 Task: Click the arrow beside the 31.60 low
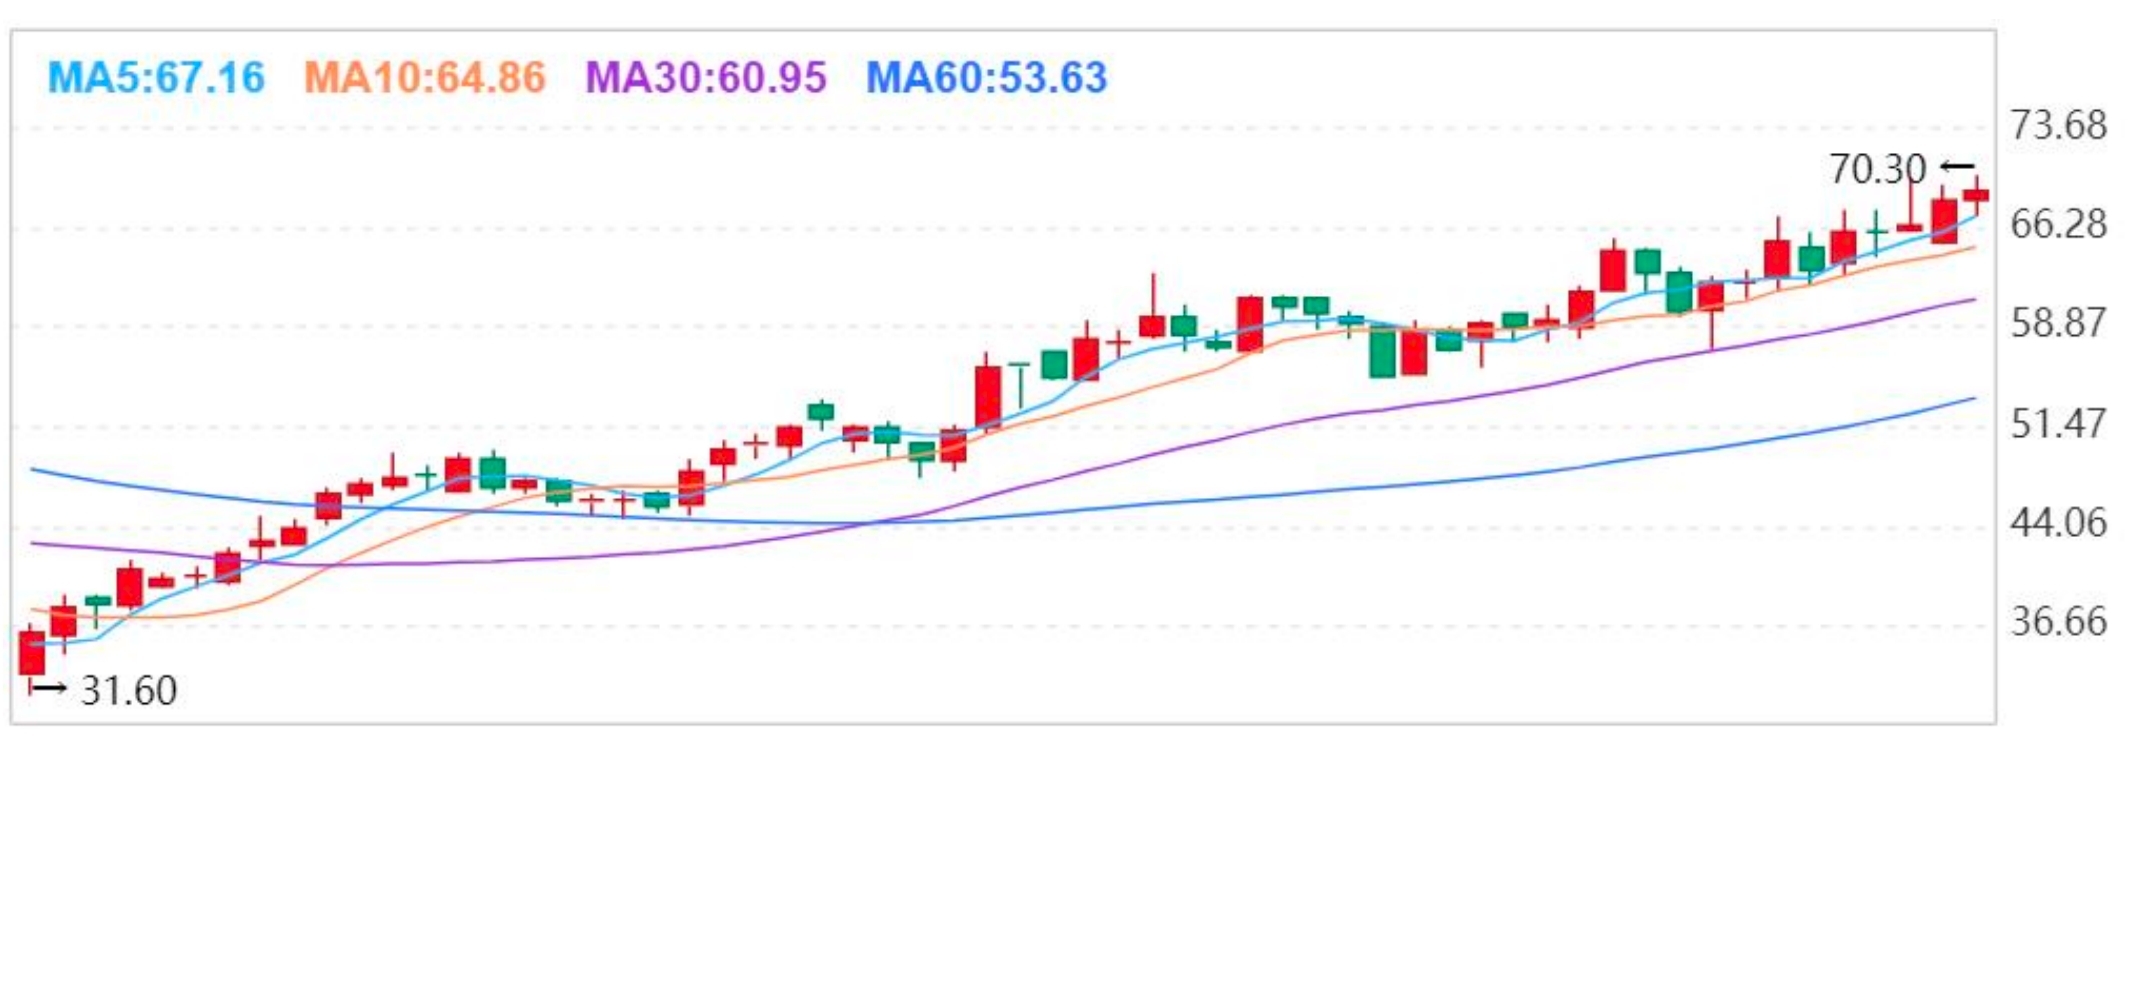click(x=48, y=688)
